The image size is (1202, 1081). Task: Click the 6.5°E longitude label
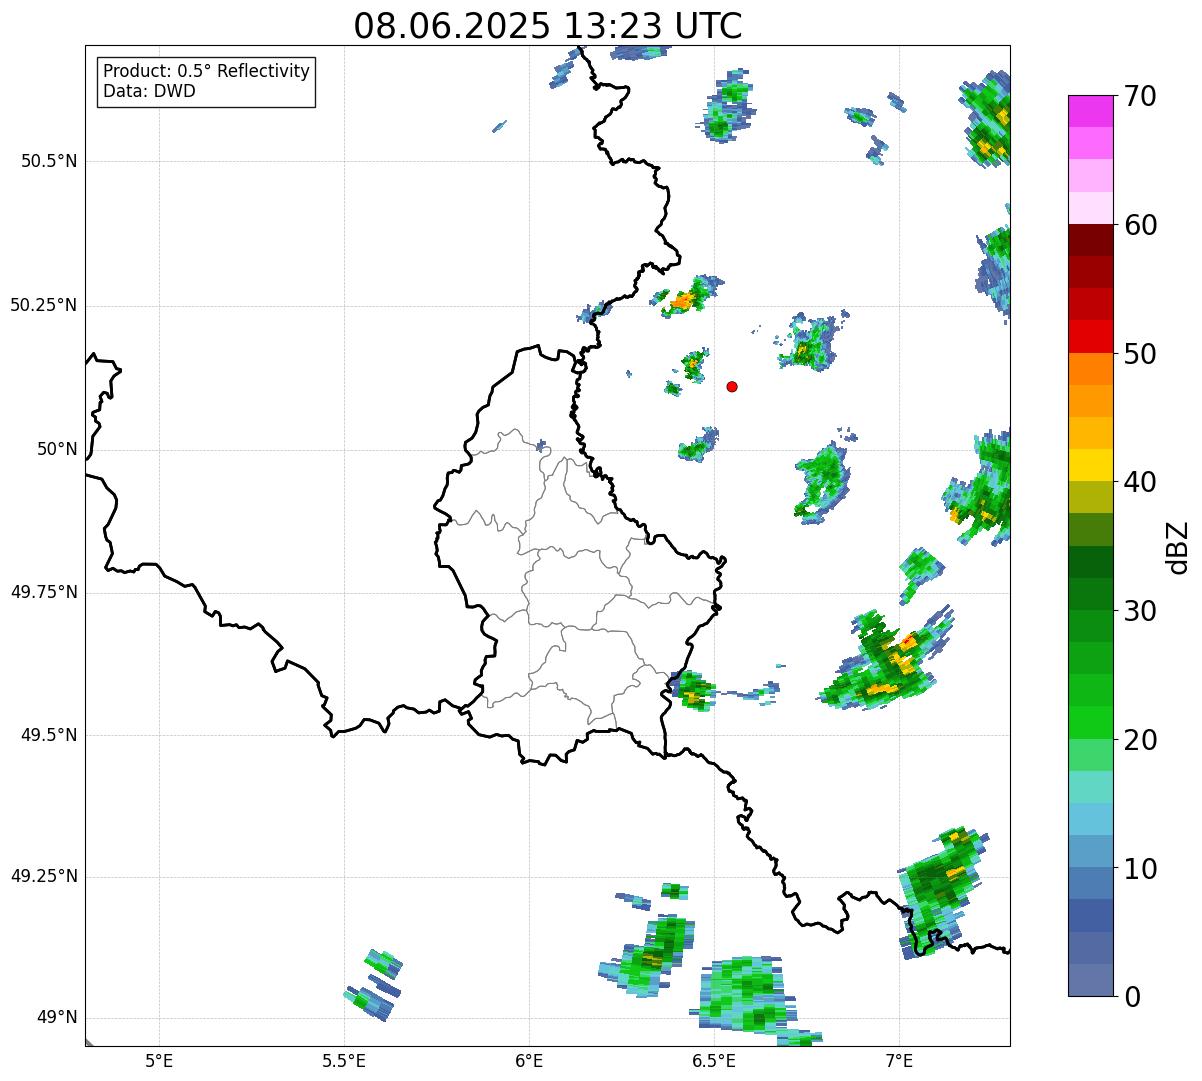[x=714, y=1060]
